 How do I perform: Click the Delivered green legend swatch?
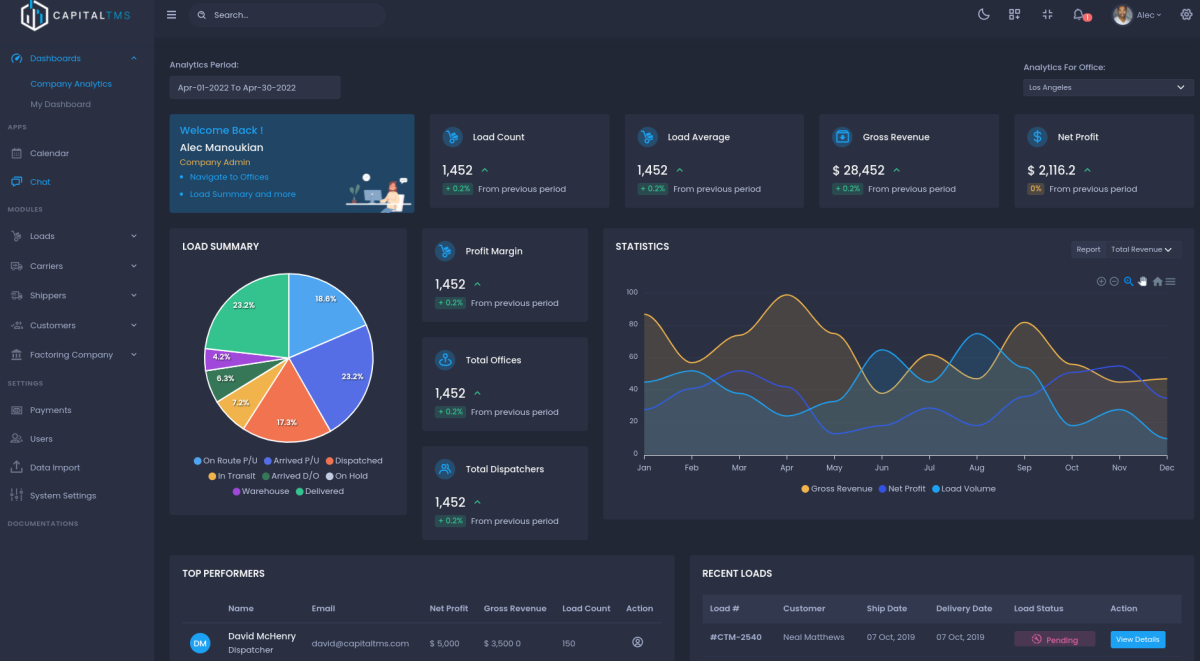coord(299,492)
